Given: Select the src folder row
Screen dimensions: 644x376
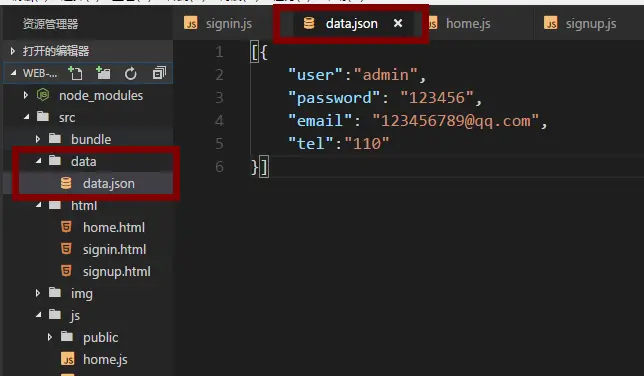Looking at the screenshot, I should click(88, 117).
